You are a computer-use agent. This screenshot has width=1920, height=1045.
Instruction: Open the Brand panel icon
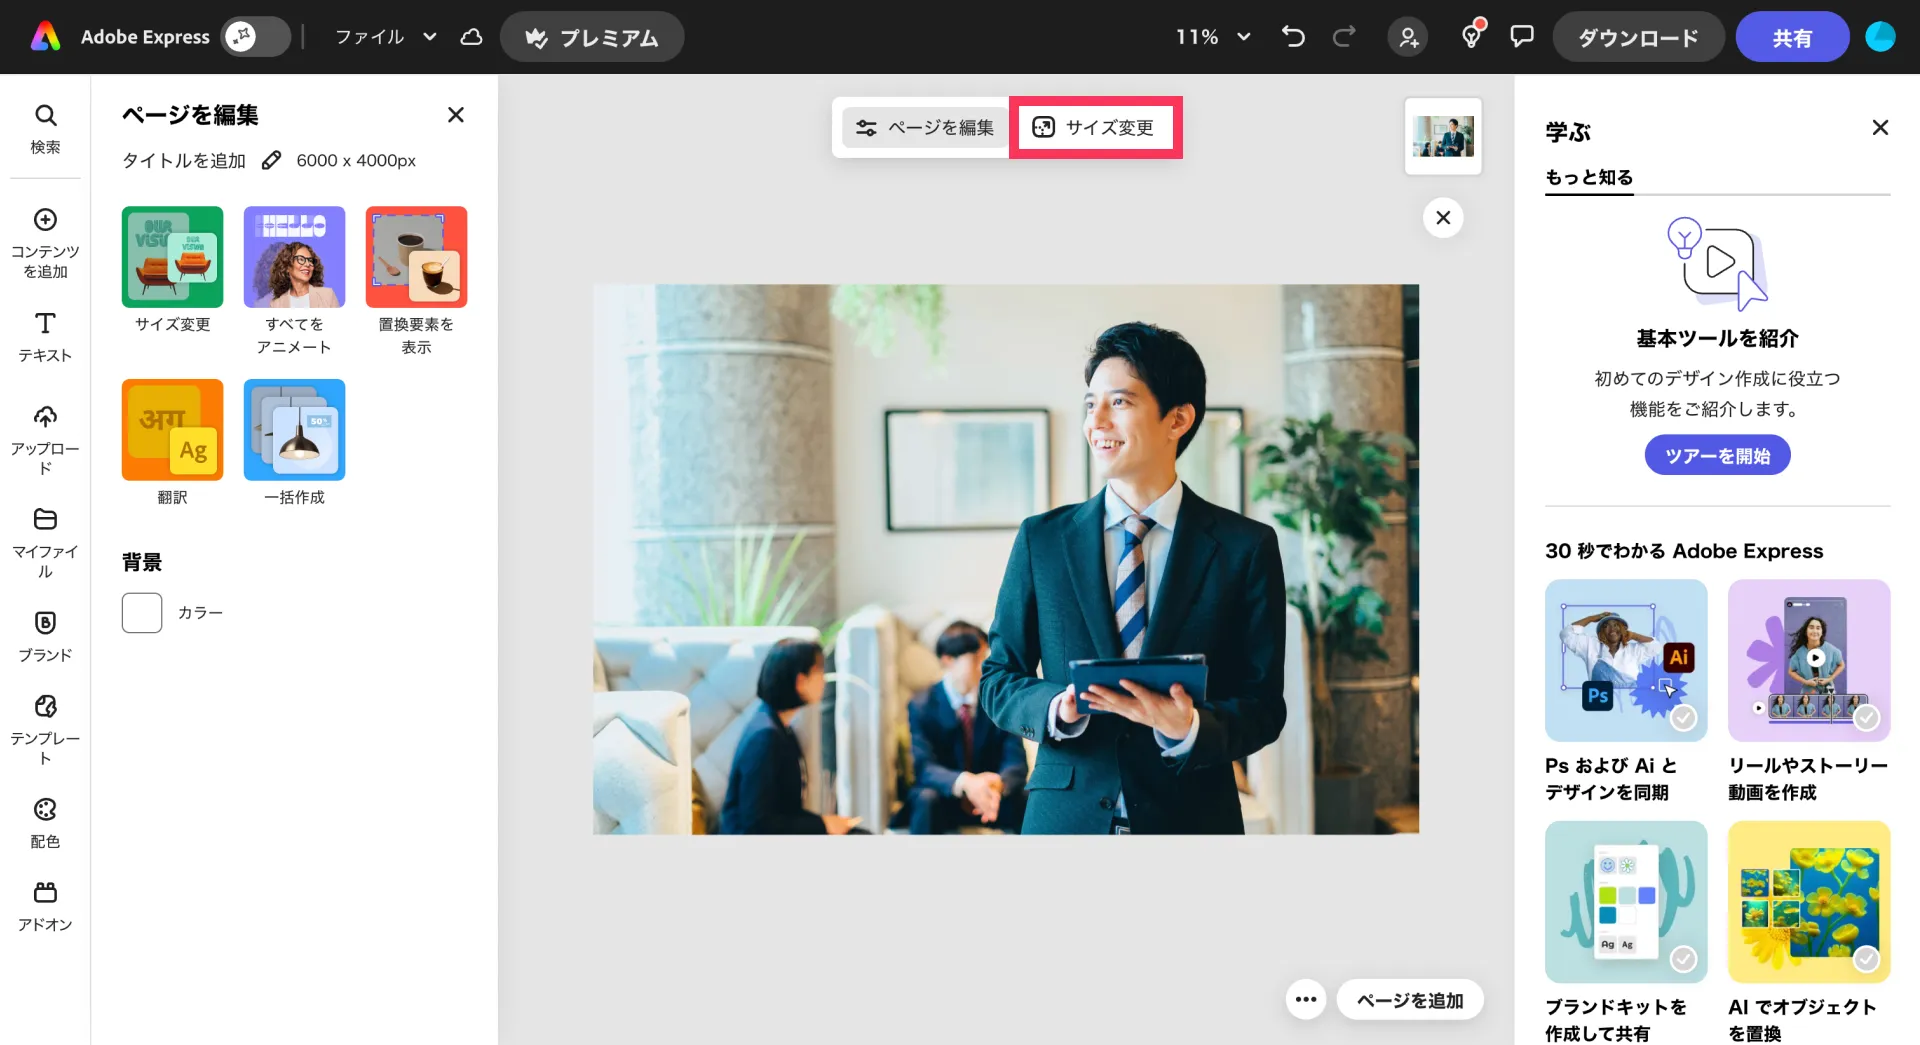45,636
